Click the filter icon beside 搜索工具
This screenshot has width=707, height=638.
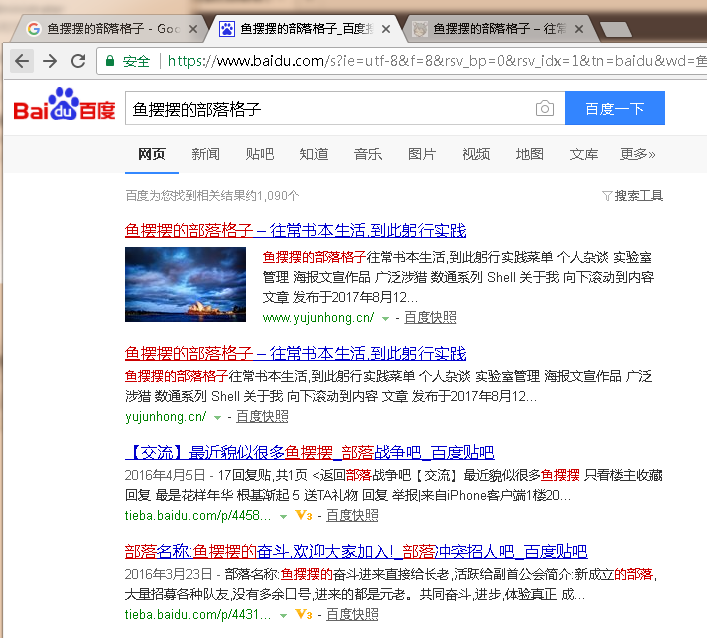point(607,196)
